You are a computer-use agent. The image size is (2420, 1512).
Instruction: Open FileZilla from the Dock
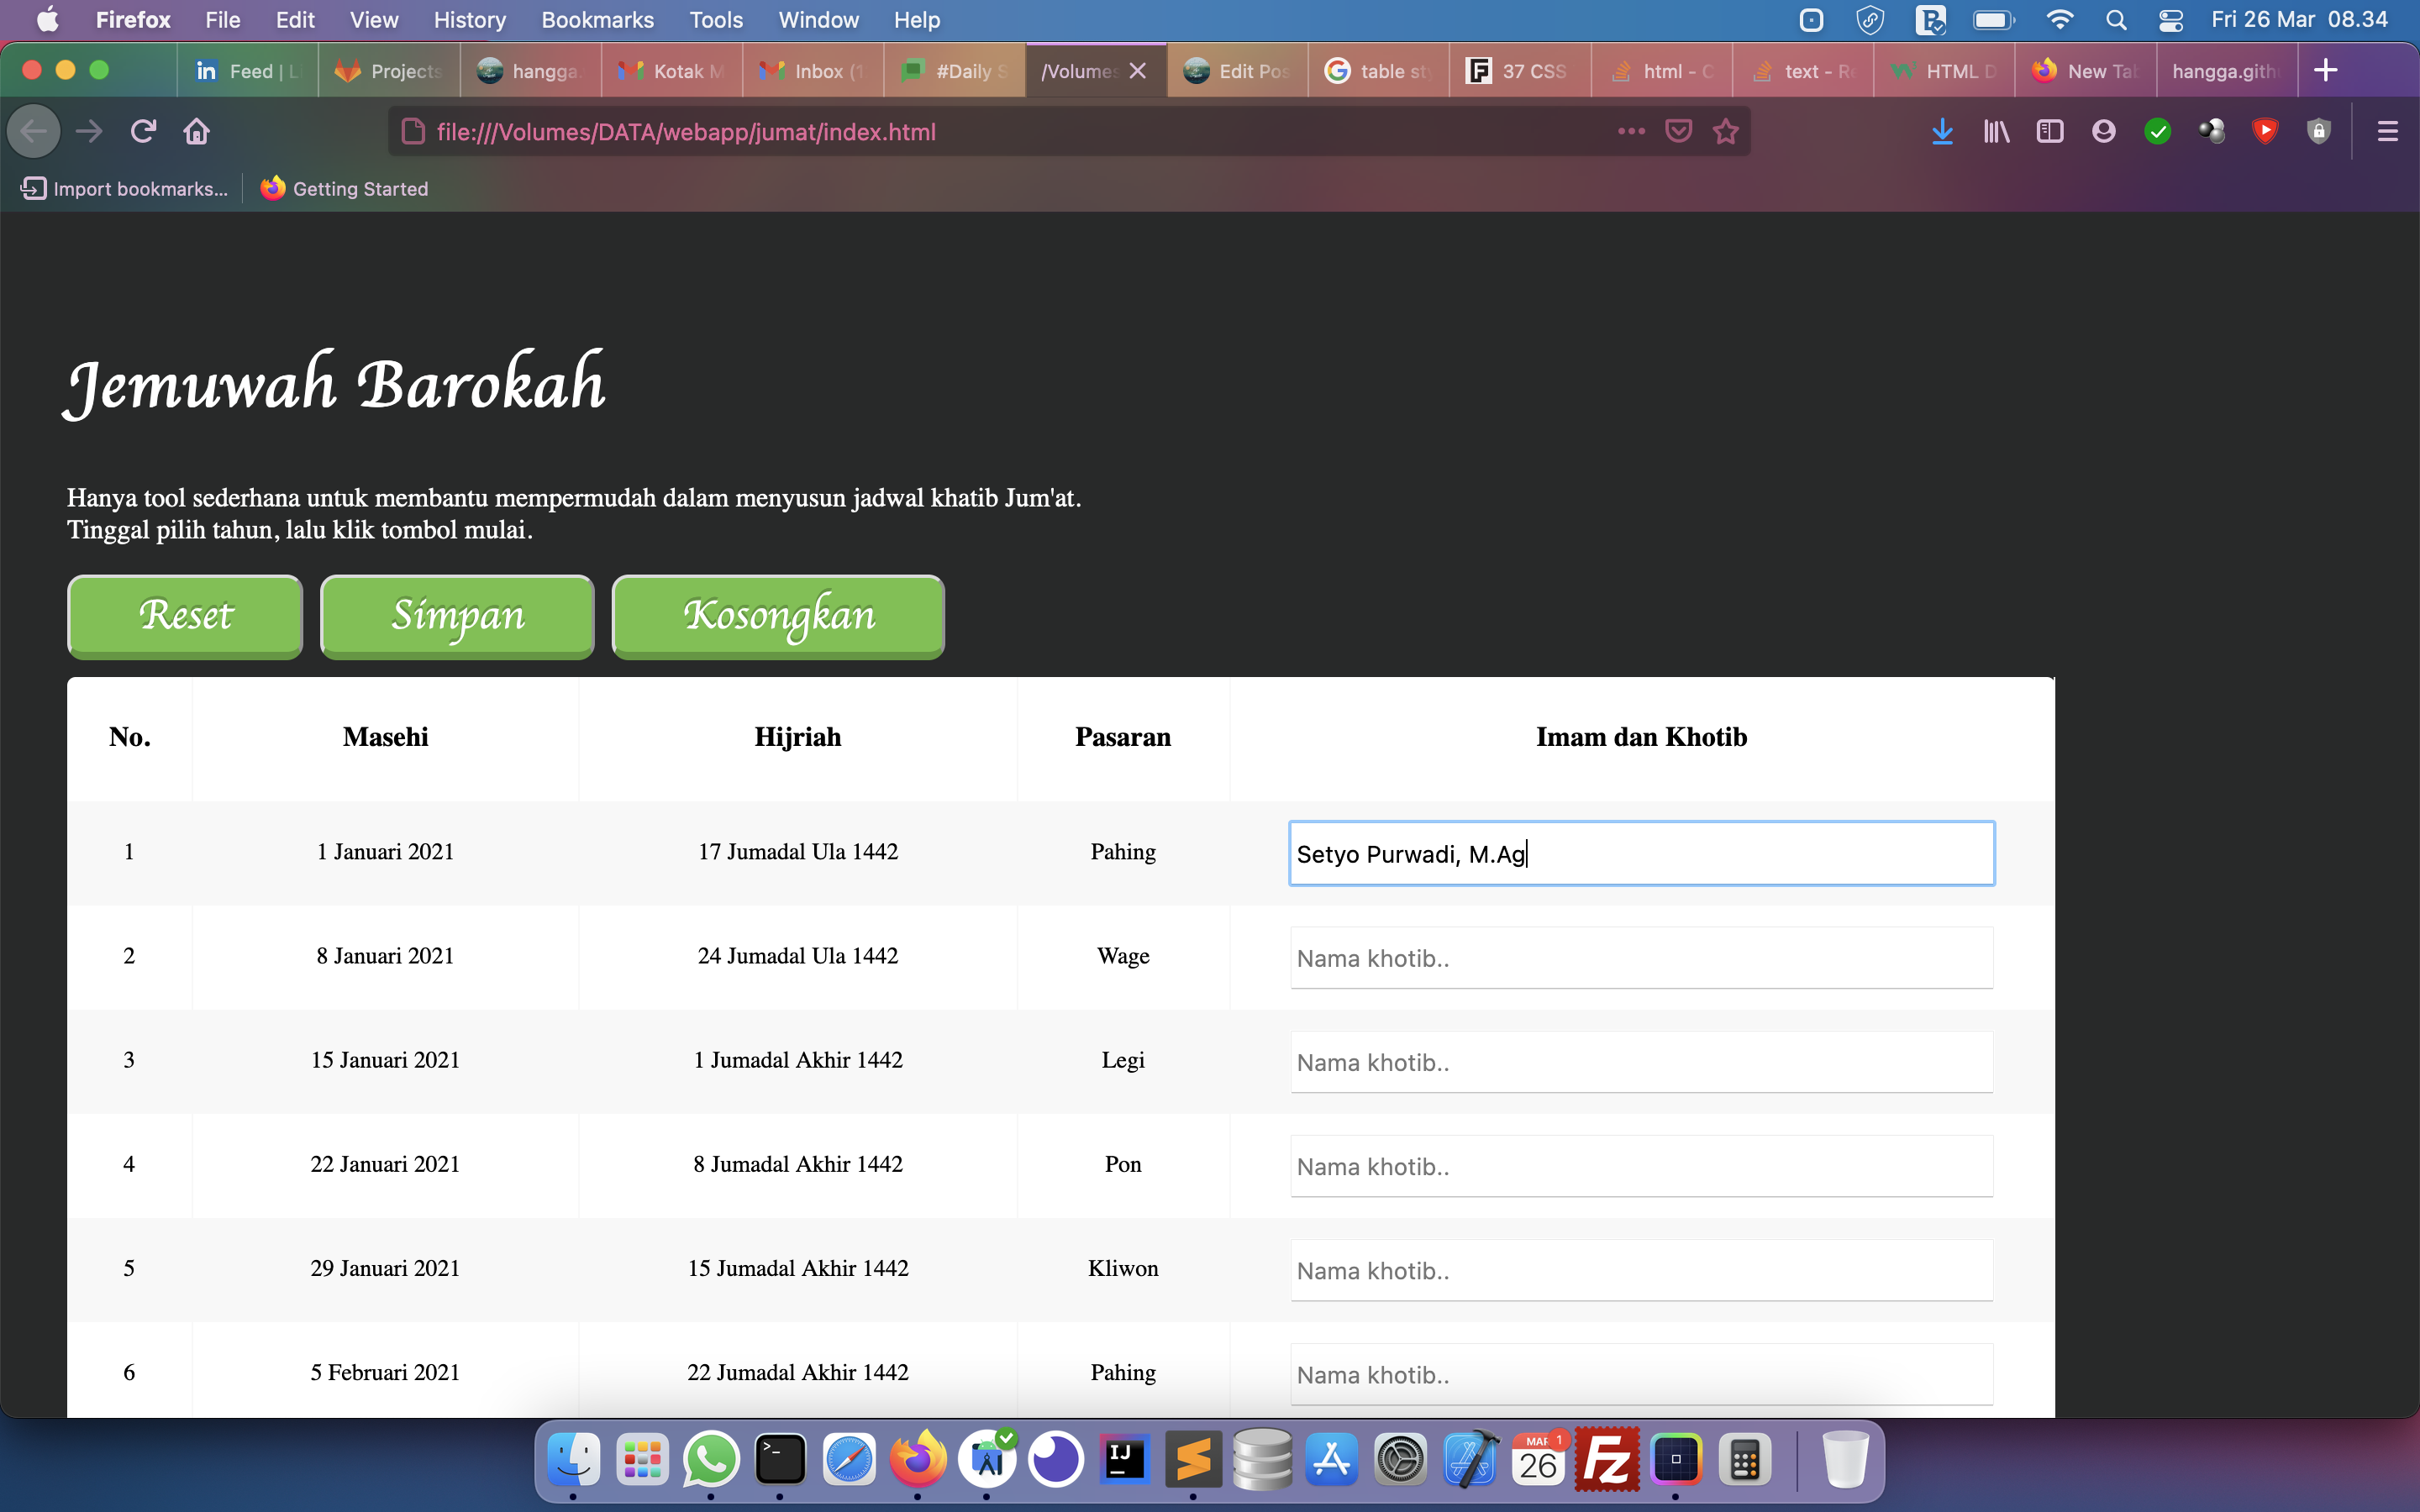click(1606, 1461)
